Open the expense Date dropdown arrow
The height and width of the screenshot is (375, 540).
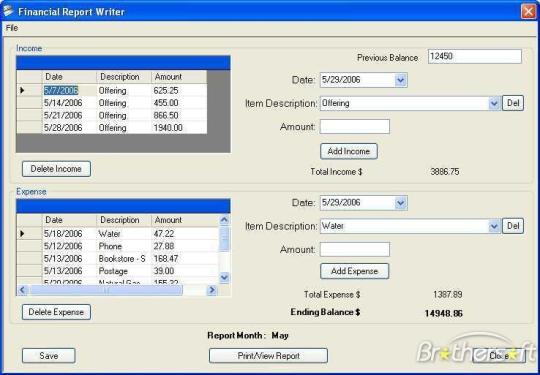400,203
